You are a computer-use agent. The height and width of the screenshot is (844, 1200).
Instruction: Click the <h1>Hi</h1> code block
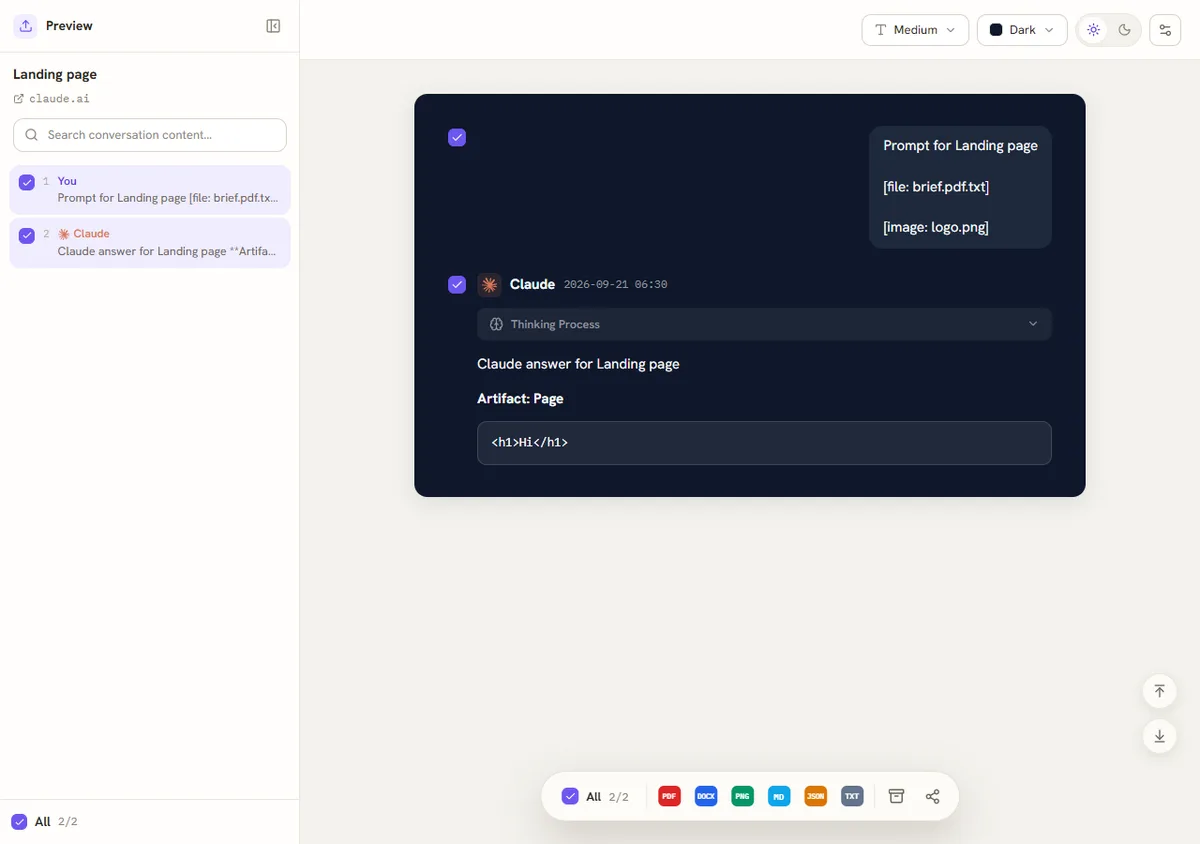[764, 443]
